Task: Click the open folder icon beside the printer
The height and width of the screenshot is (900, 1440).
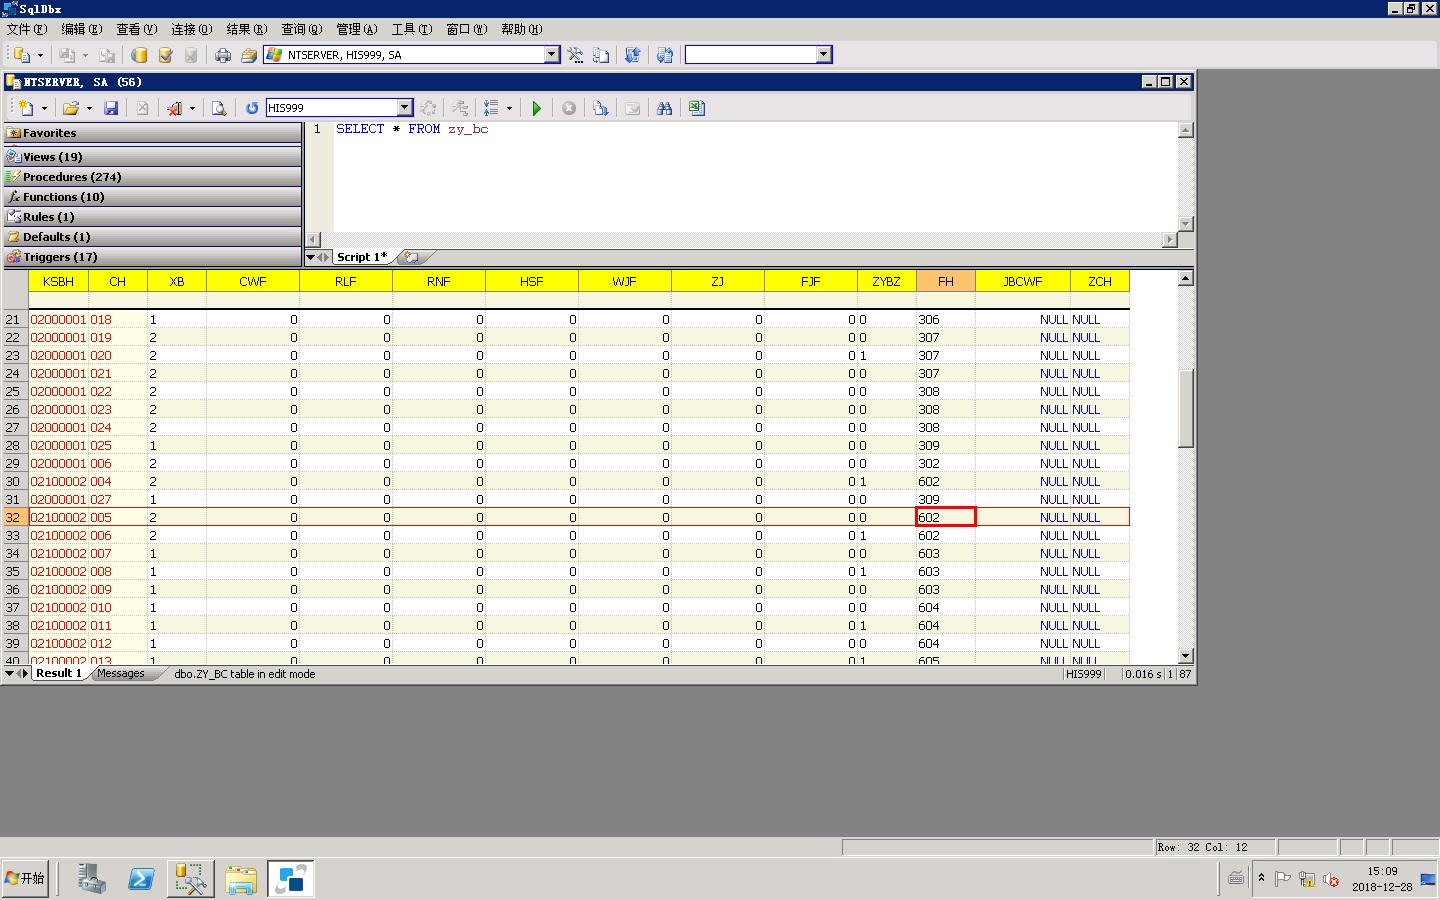Action: tap(249, 55)
